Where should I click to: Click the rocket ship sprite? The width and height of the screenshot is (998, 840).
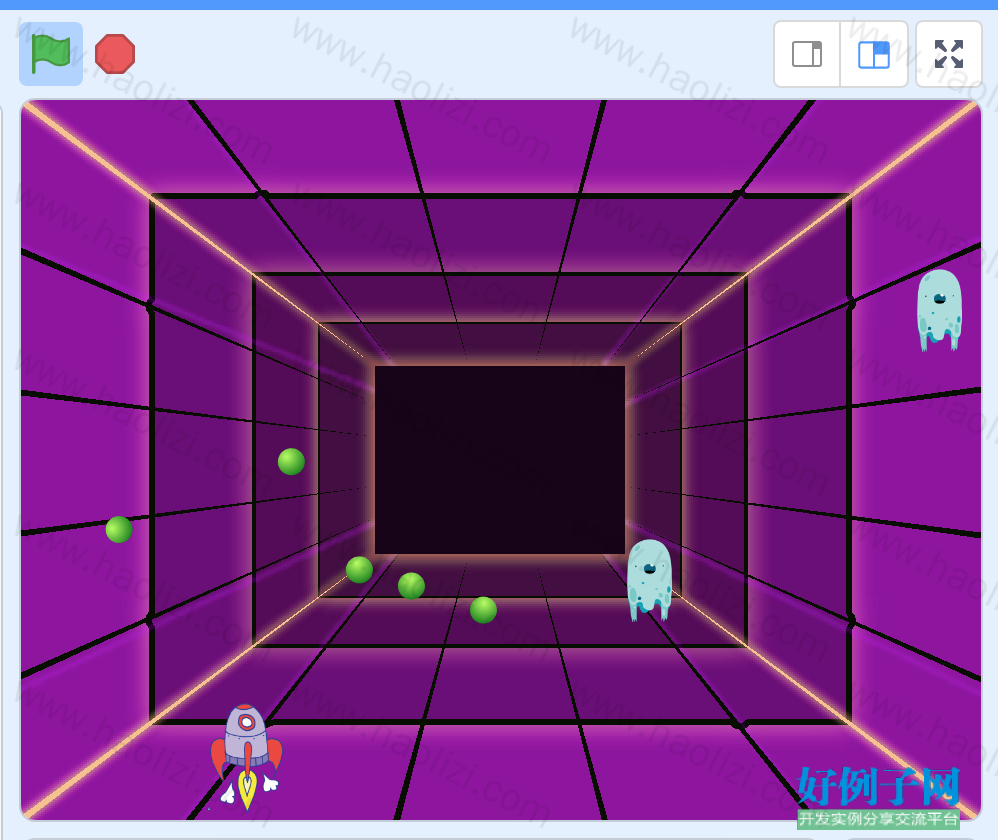(247, 756)
